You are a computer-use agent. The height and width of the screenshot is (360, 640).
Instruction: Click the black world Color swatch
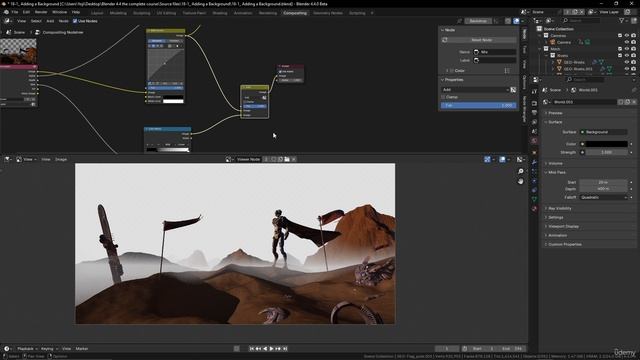[607, 144]
